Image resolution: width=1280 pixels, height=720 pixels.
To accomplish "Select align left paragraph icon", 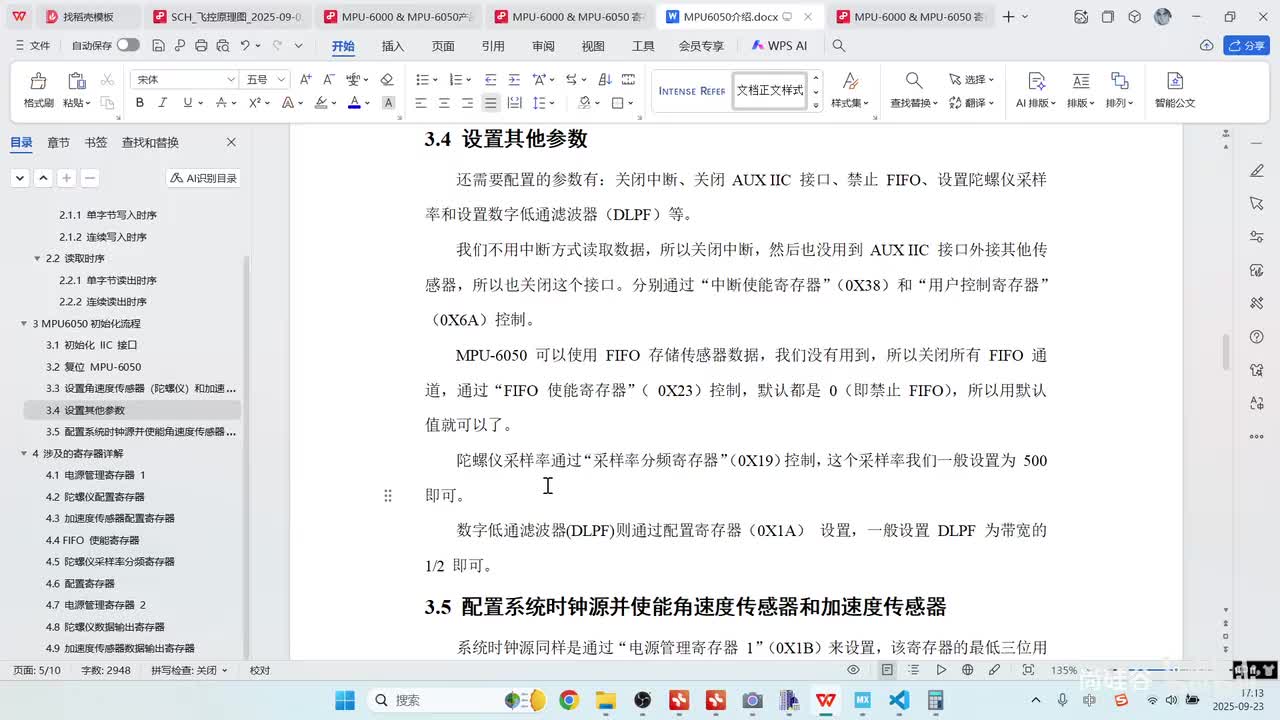I will [x=421, y=103].
